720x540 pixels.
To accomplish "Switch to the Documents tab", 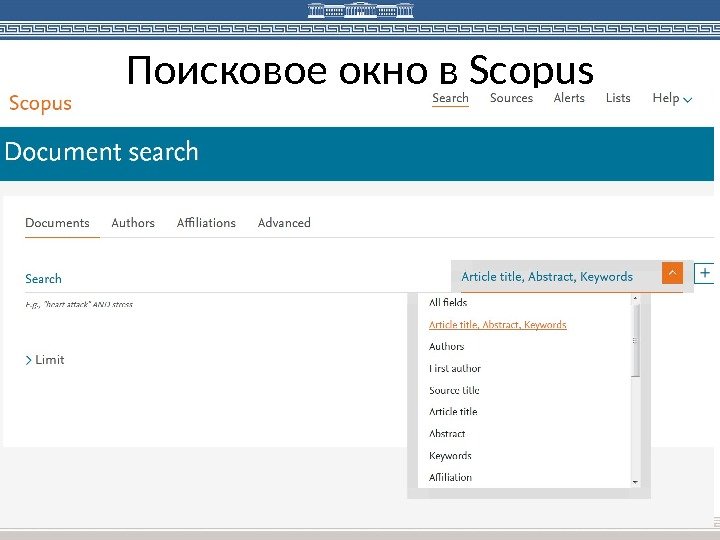I will tap(57, 223).
